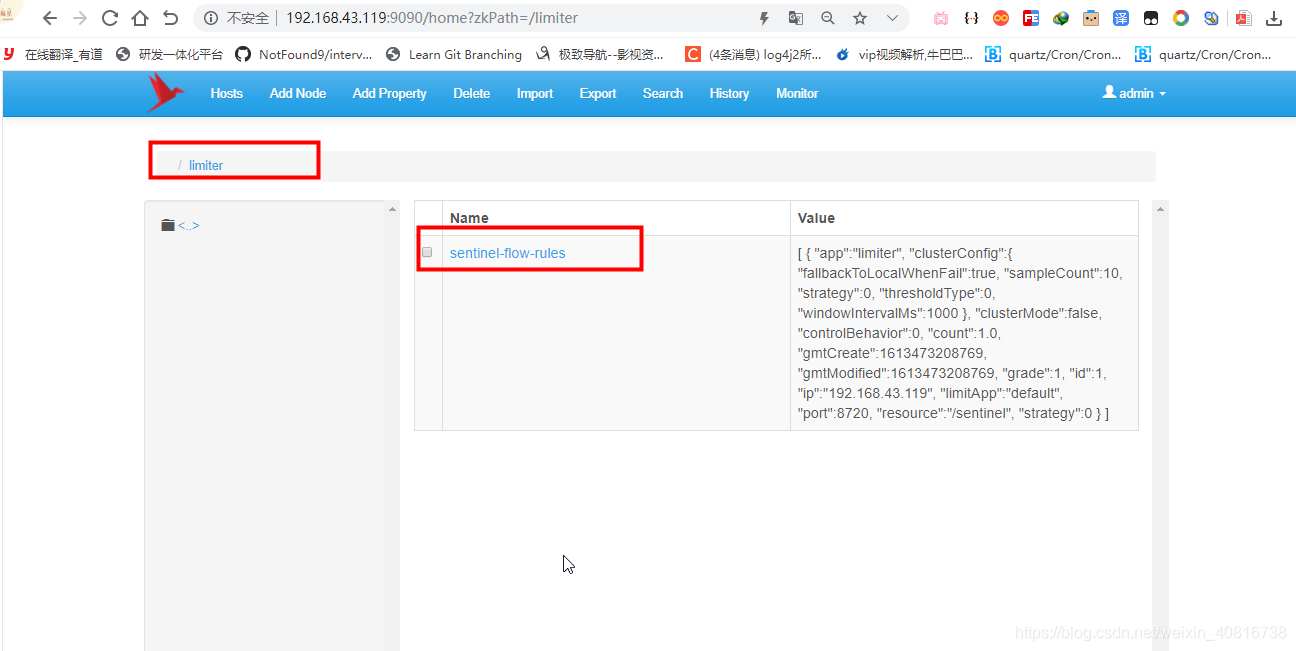The height and width of the screenshot is (651, 1296).
Task: Open the PDF extension icon
Action: pyautogui.click(x=1243, y=18)
